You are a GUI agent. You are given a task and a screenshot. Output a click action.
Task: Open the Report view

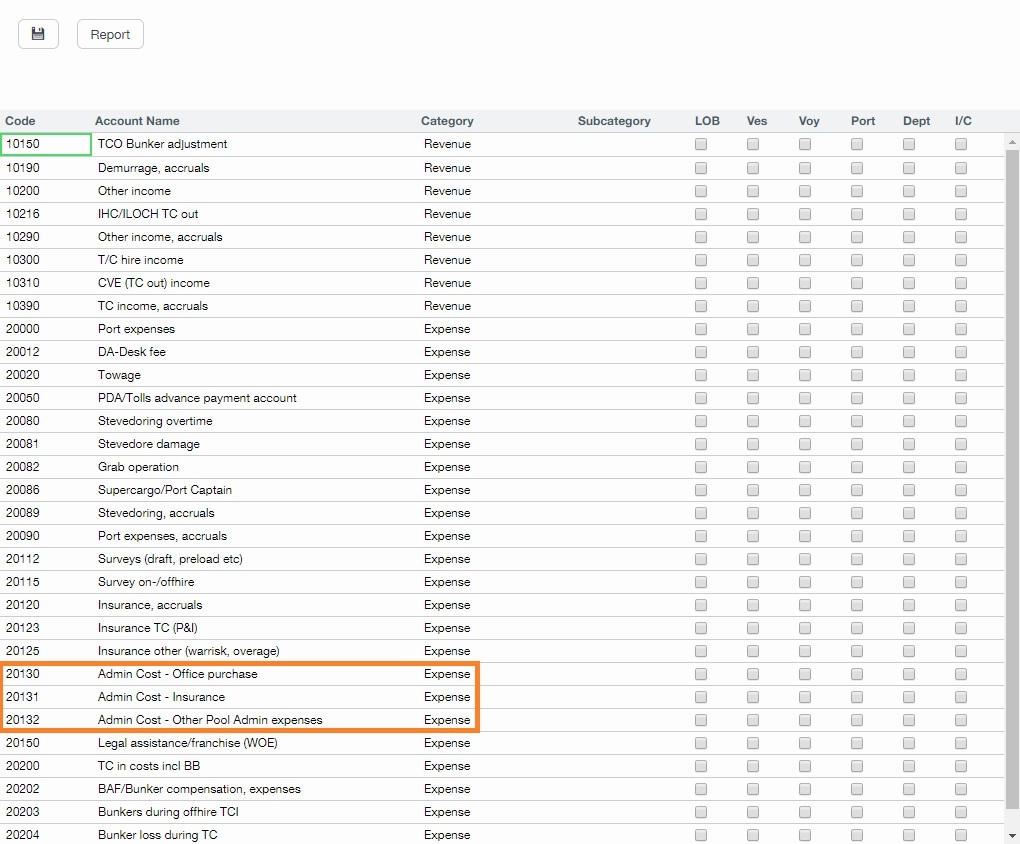pos(110,33)
